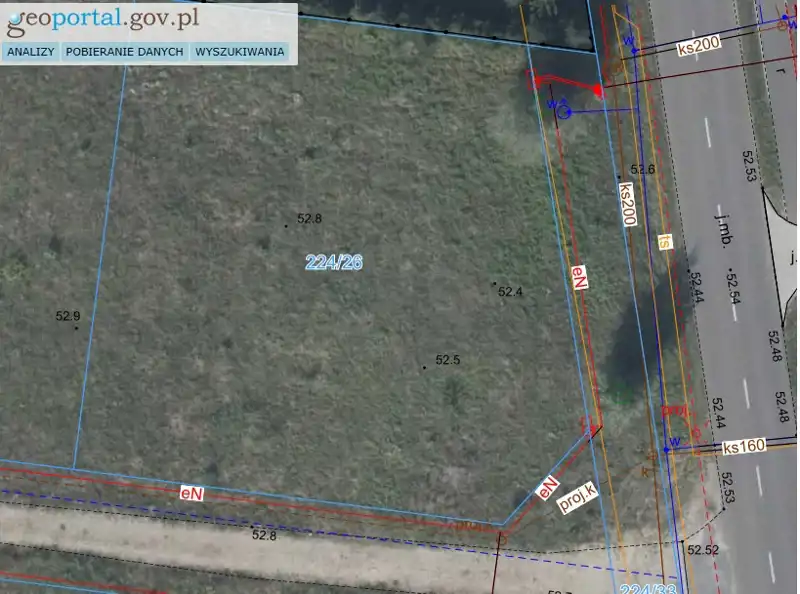Select elevation point 52.9
The image size is (800, 594).
[68, 316]
